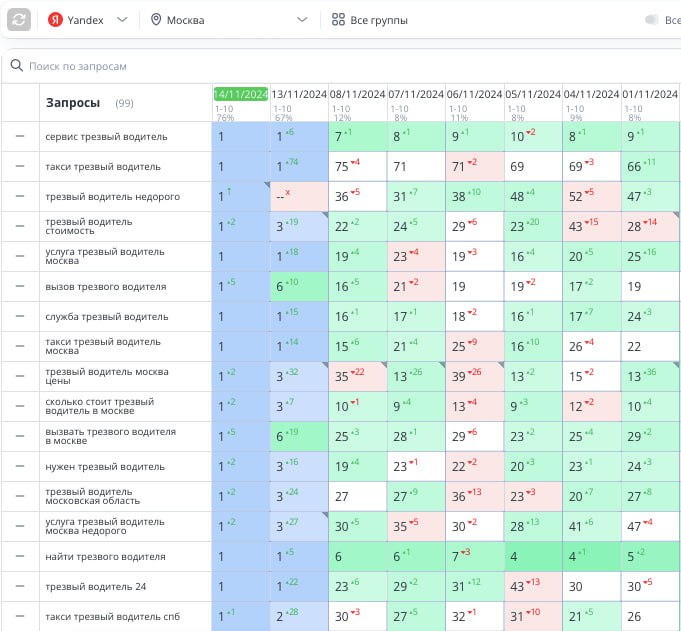This screenshot has height=631, width=681.
Task: Open the Yandex search engine dropdown
Action: [x=88, y=20]
